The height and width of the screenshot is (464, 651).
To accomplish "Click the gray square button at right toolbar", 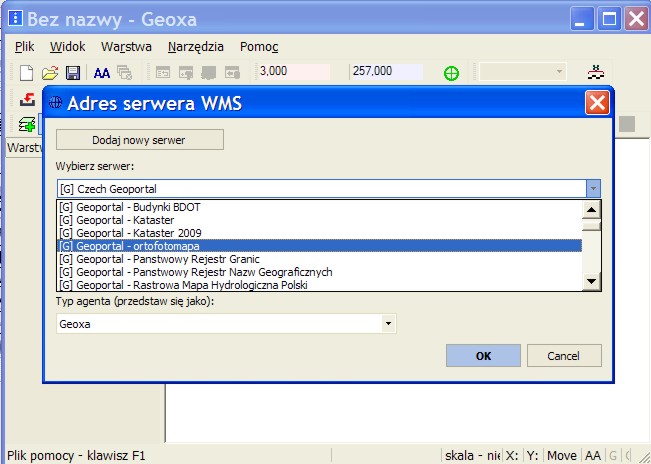I will click(627, 124).
